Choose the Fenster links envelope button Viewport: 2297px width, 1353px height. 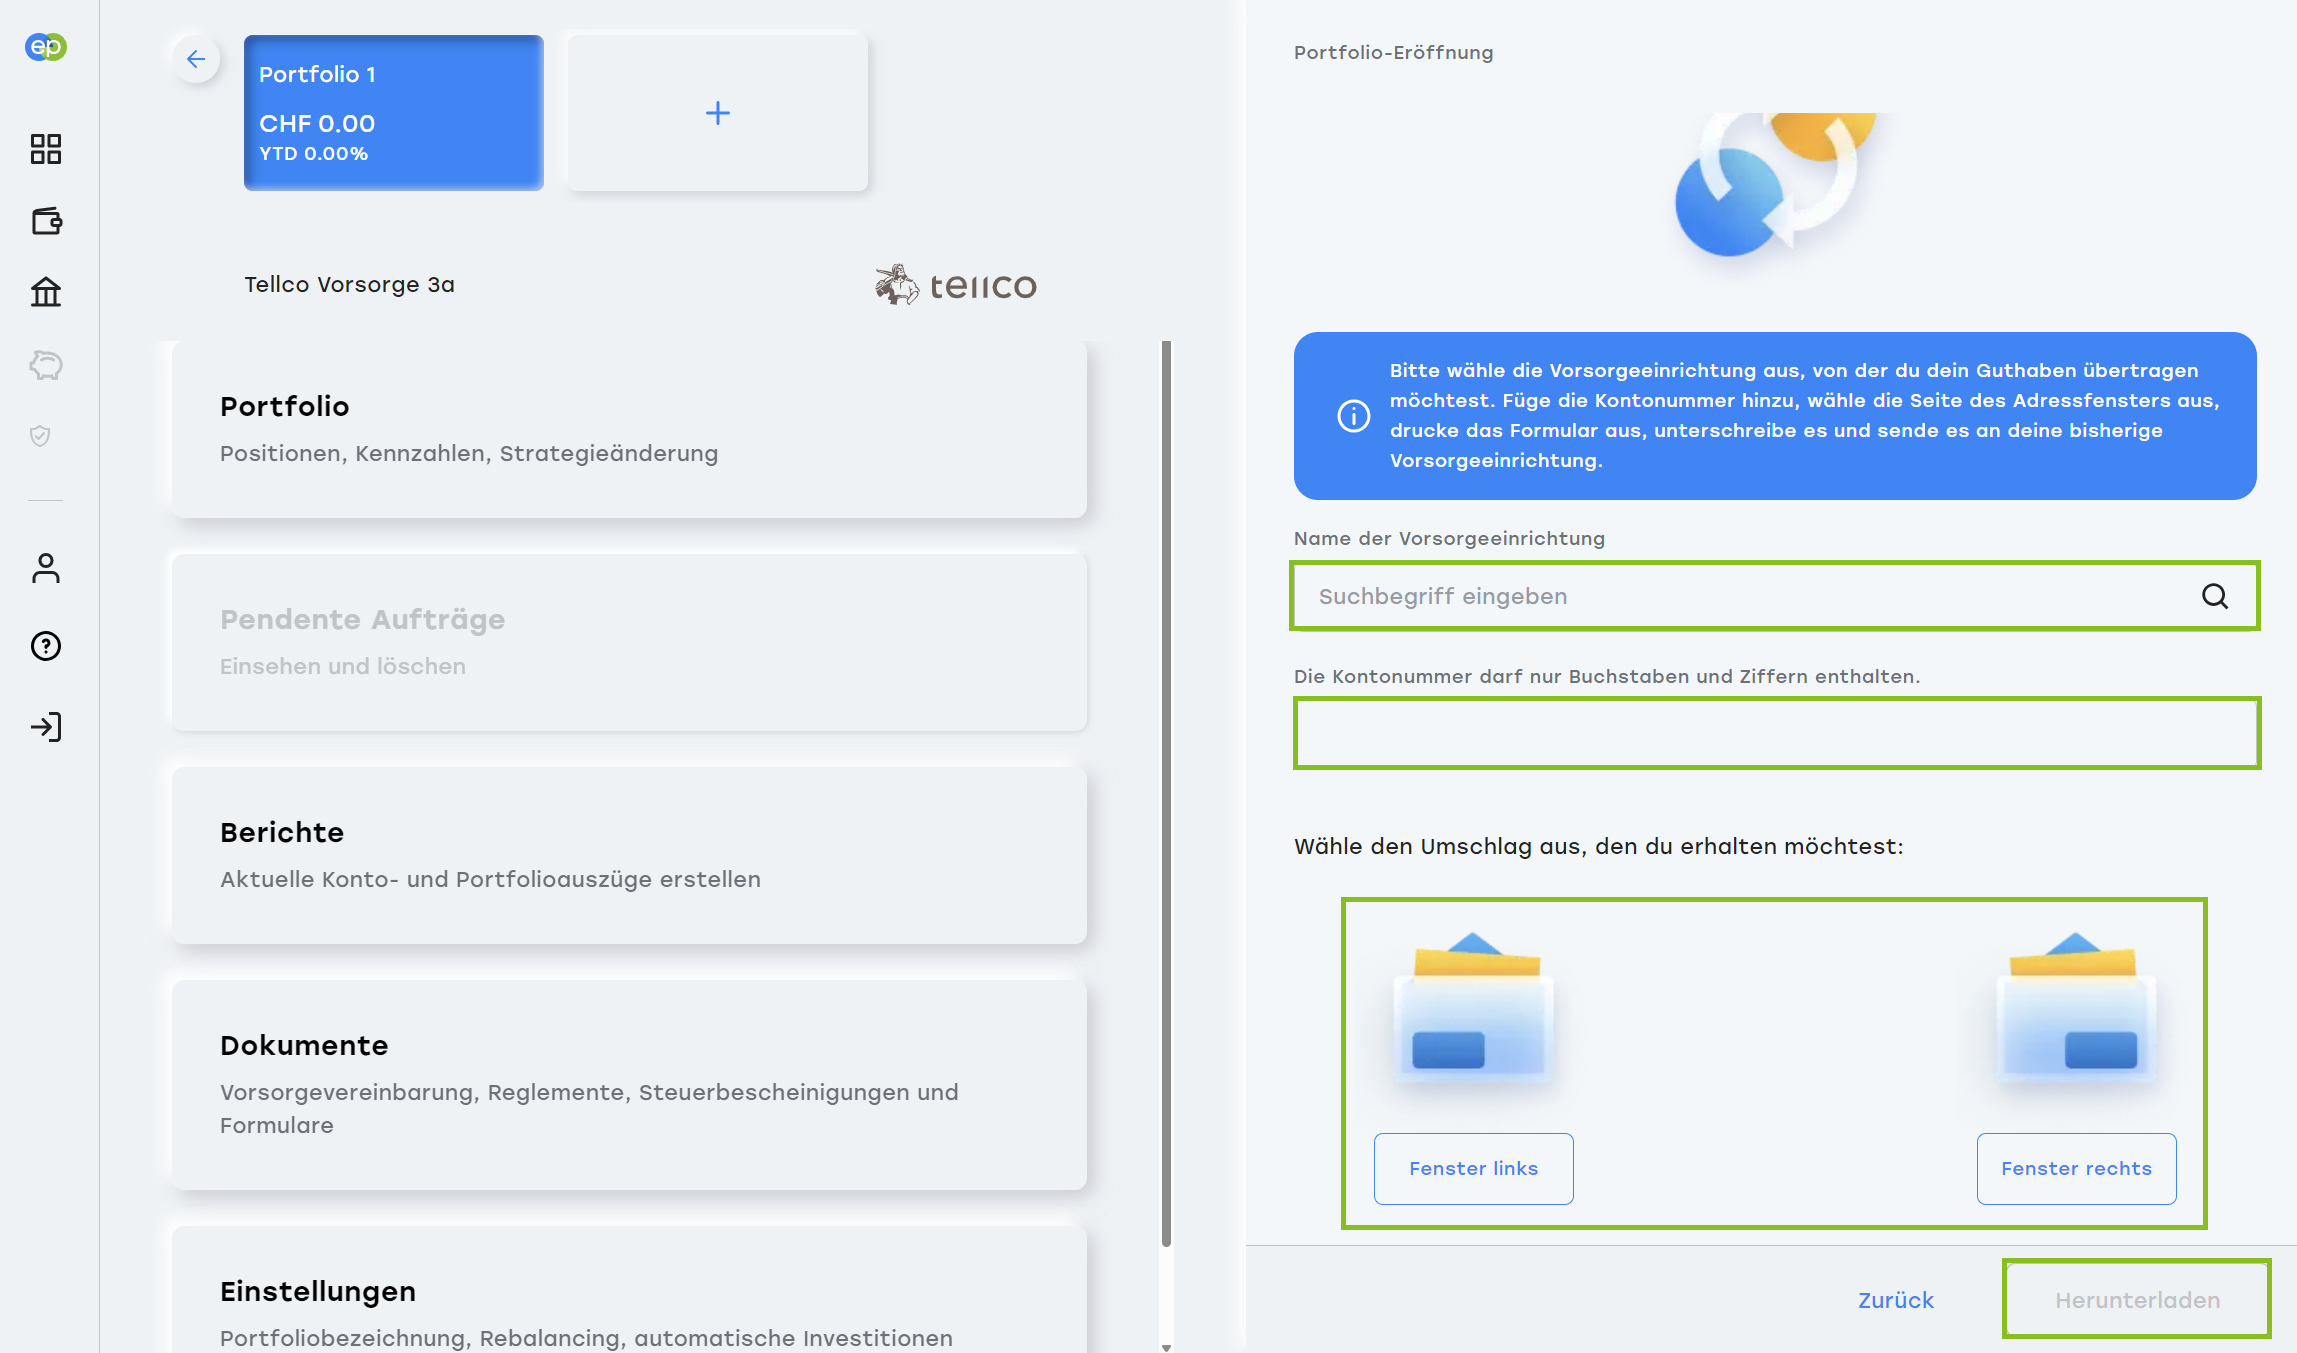pyautogui.click(x=1474, y=1169)
